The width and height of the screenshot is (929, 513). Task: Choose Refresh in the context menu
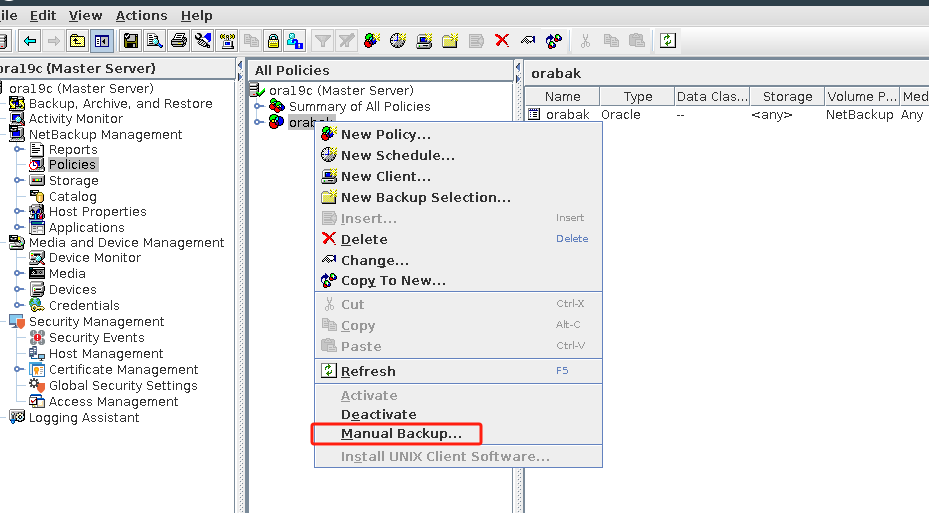point(458,371)
